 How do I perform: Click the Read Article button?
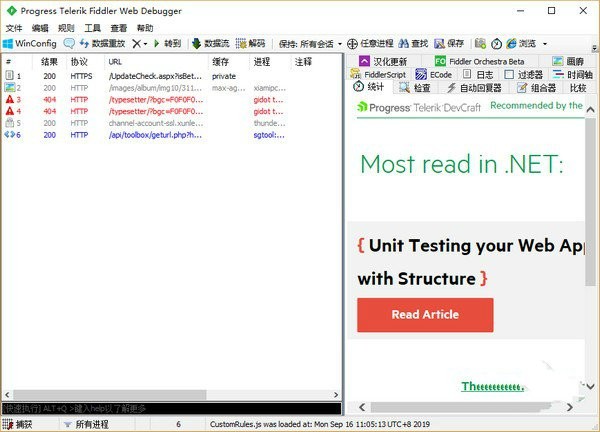(425, 315)
